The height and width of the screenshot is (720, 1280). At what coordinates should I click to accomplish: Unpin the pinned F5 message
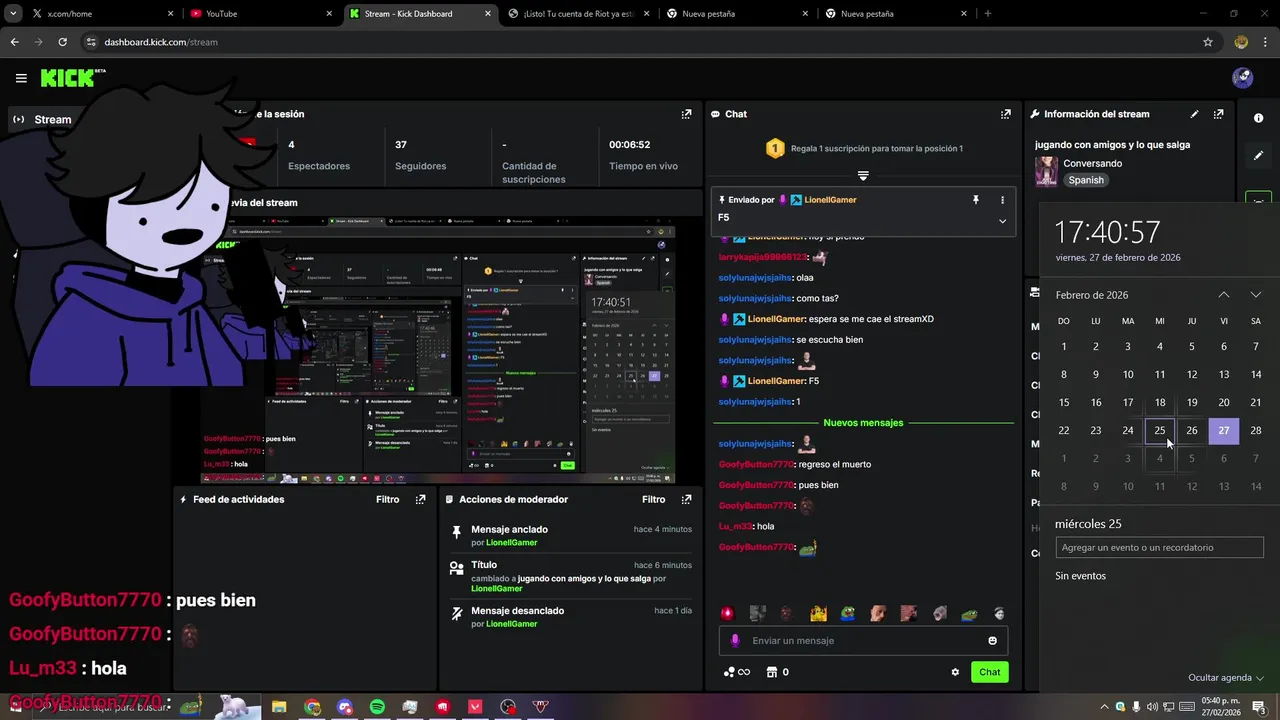pos(976,200)
